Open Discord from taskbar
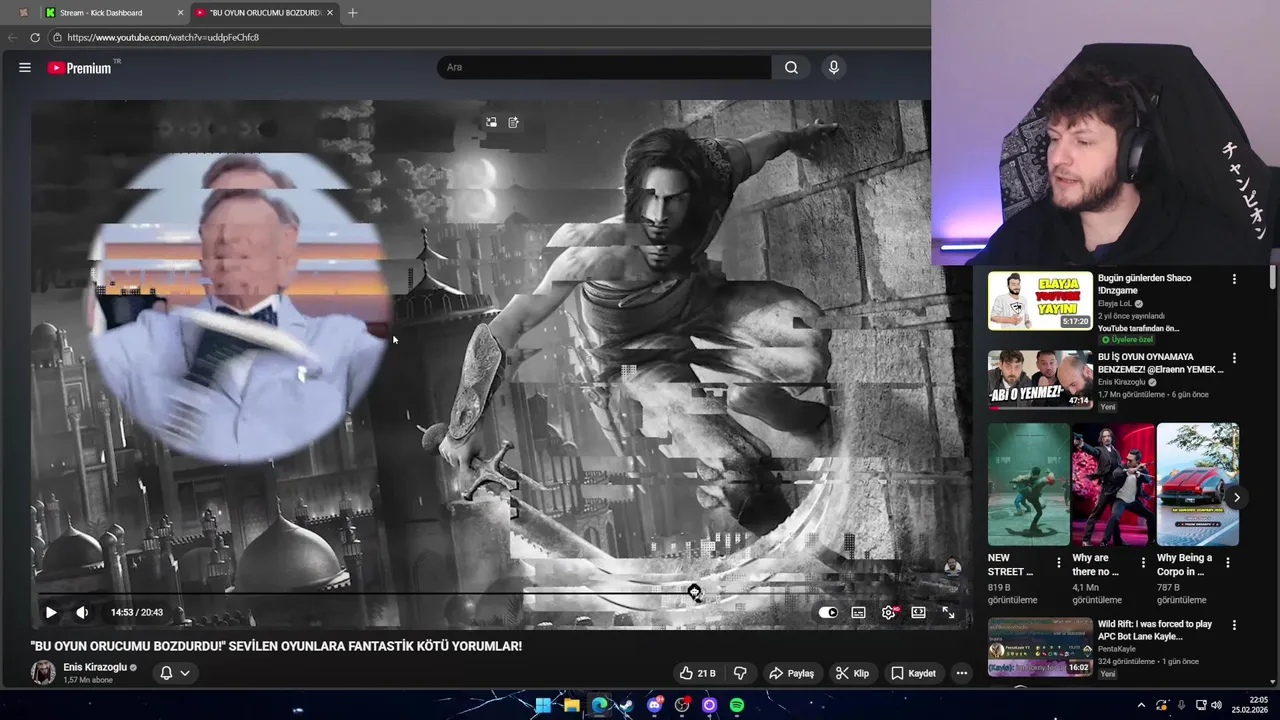The width and height of the screenshot is (1280, 720). (655, 705)
